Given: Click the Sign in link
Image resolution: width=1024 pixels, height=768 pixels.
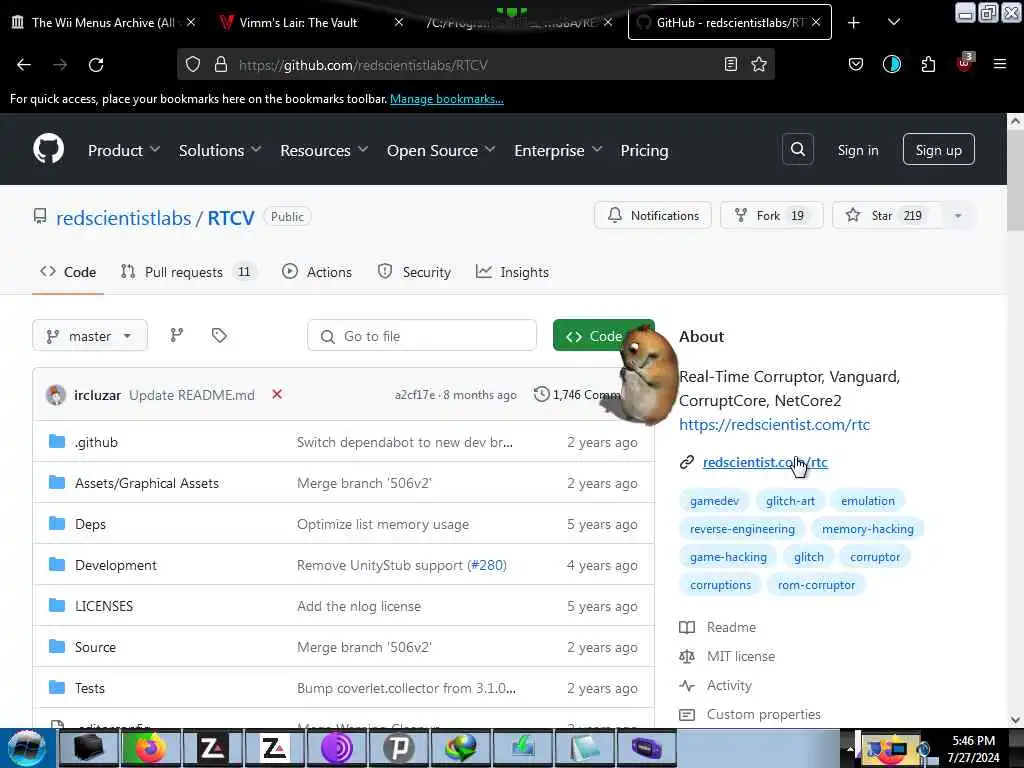Looking at the screenshot, I should pyautogui.click(x=857, y=150).
